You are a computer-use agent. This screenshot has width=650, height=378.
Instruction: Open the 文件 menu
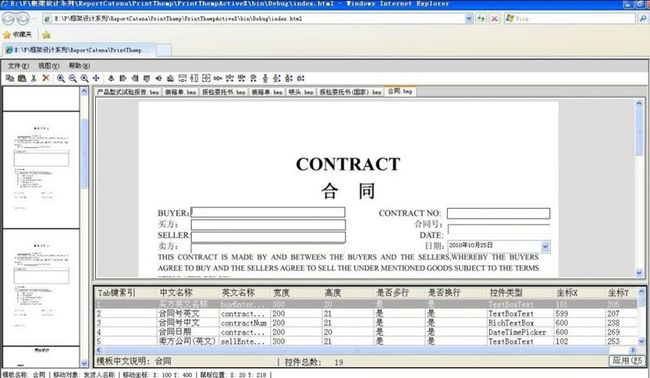18,65
